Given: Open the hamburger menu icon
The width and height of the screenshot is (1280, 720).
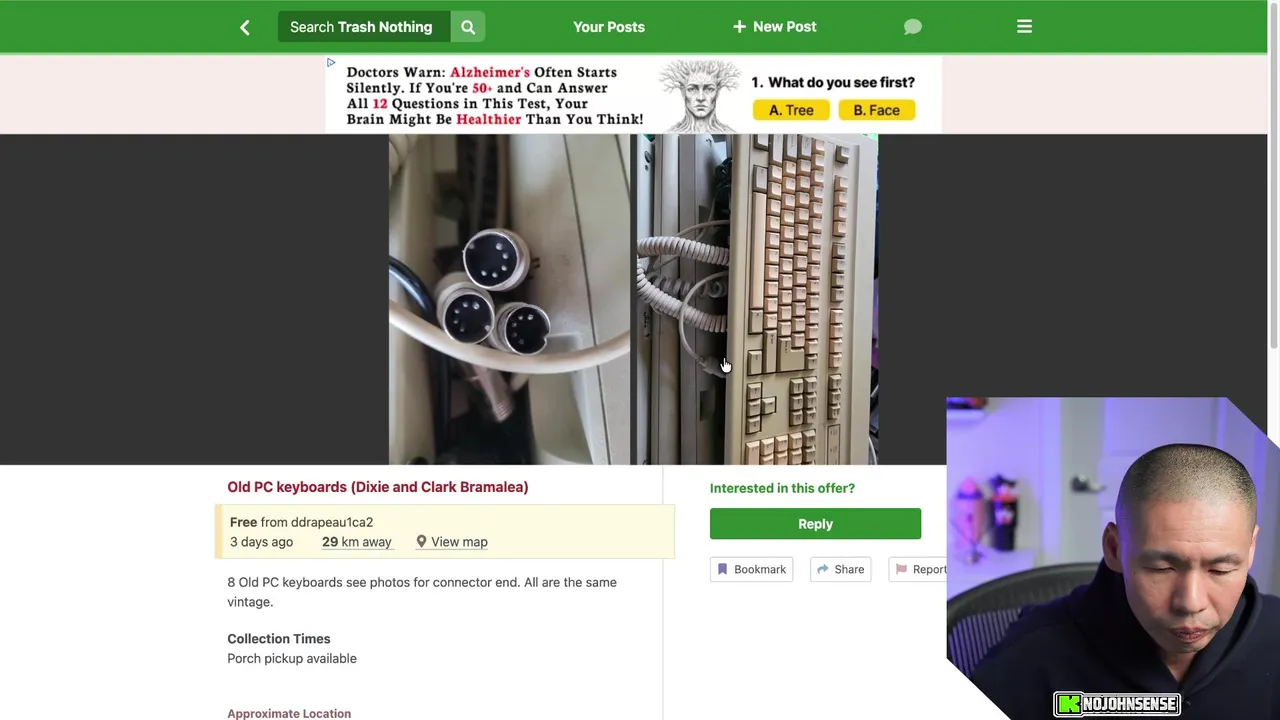Looking at the screenshot, I should point(1024,27).
